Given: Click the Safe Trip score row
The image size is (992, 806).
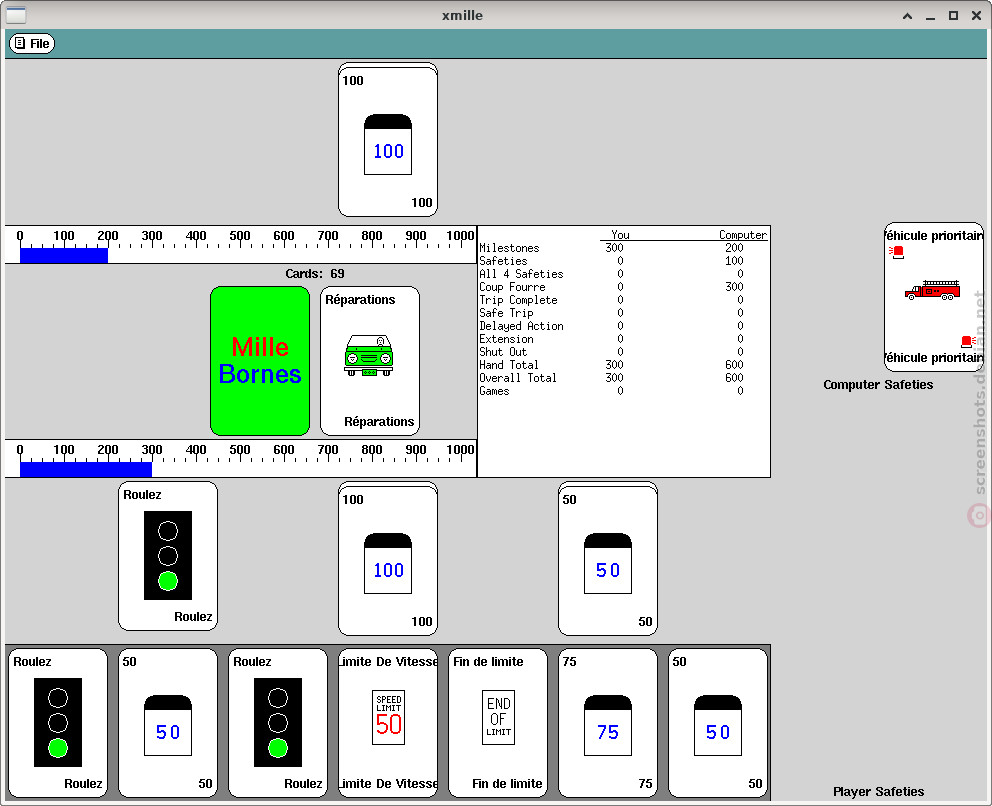Looking at the screenshot, I should 623,313.
